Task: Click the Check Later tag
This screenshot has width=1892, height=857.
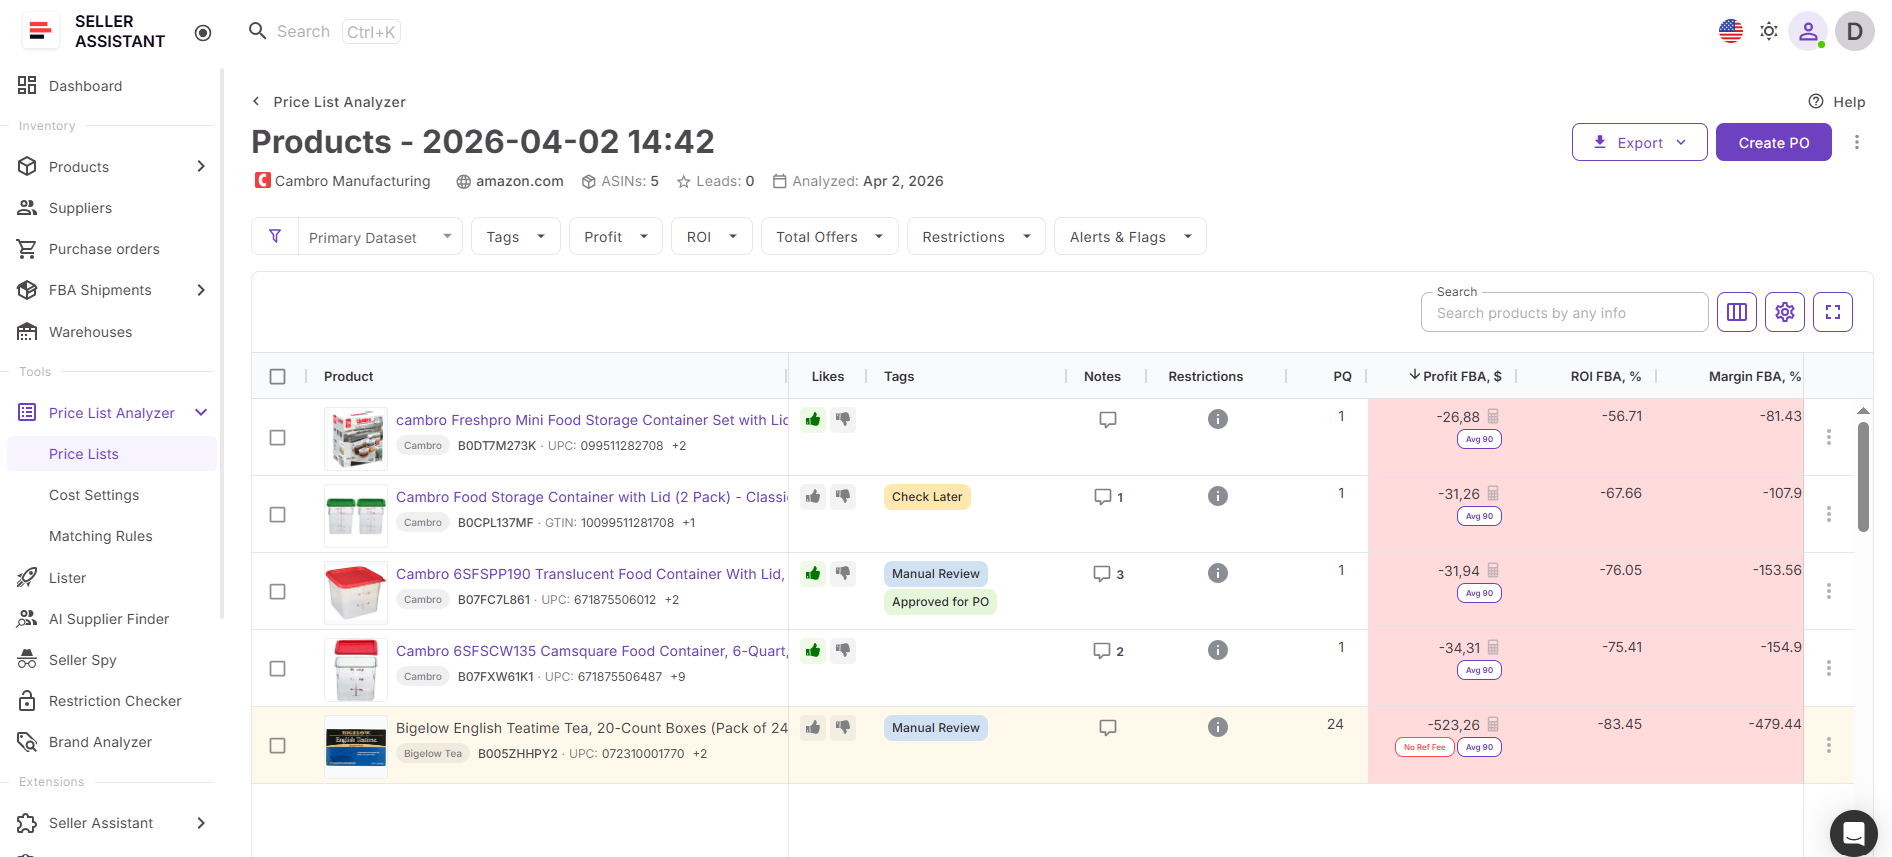Action: coord(927,497)
